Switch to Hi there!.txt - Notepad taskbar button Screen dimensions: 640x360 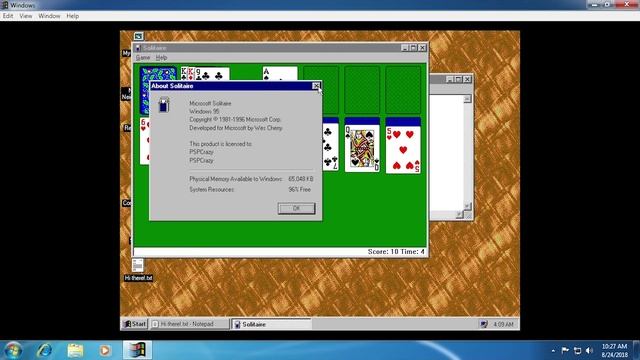pyautogui.click(x=189, y=324)
